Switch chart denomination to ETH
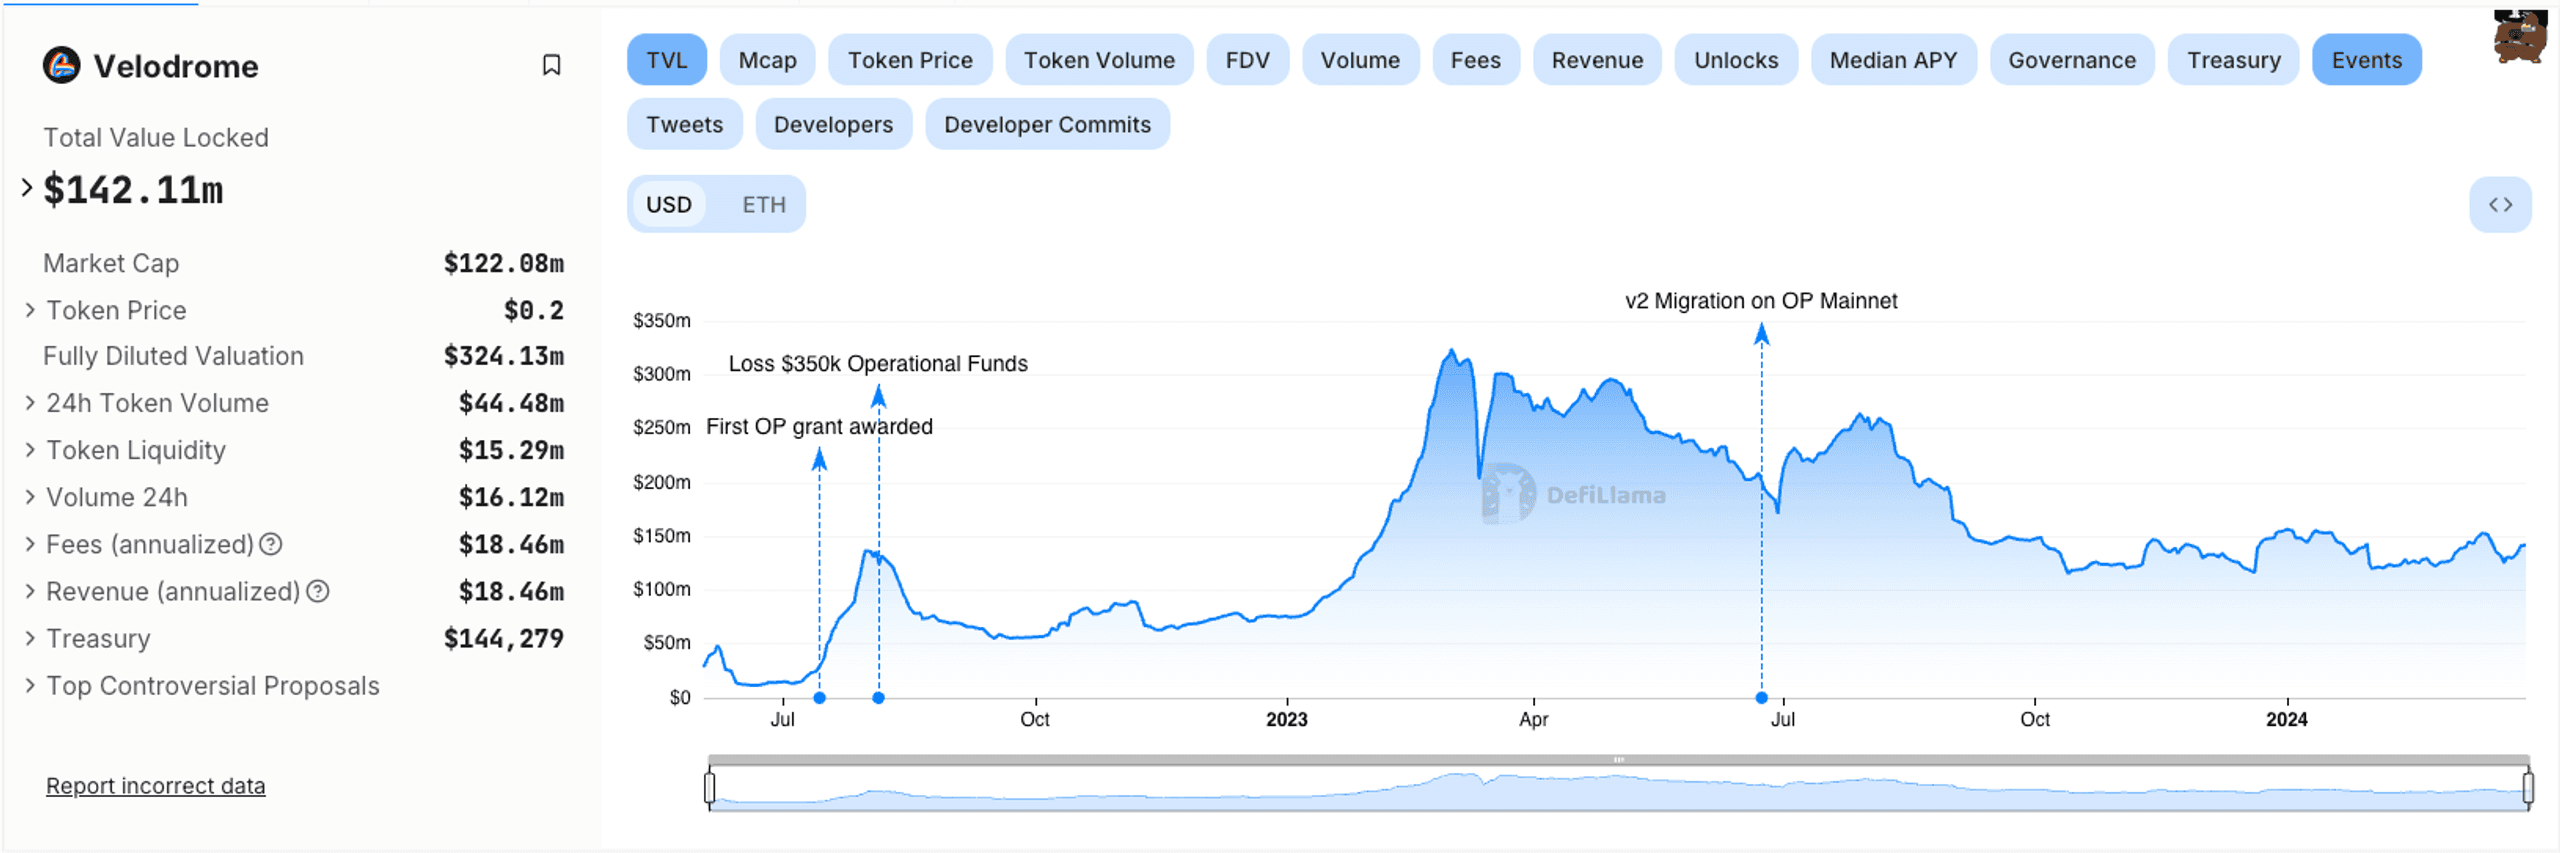 764,204
